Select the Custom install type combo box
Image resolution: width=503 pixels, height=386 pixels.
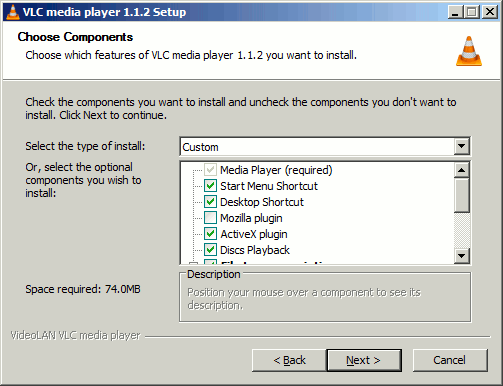pos(325,146)
